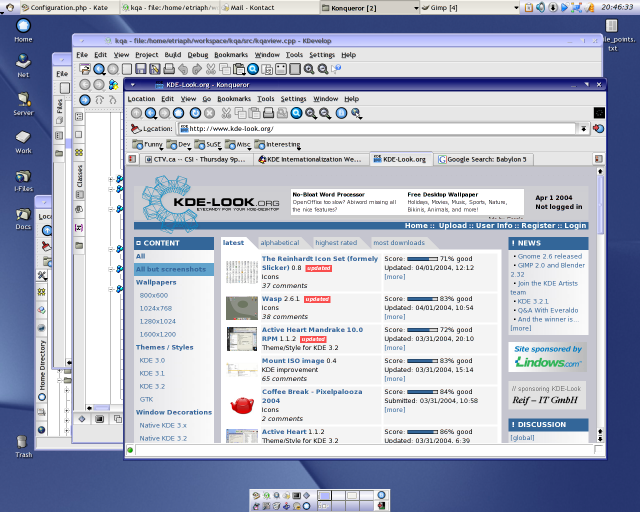Click the Home icon in Konqueror toolbar
The height and width of the screenshot is (512, 640).
[178, 113]
